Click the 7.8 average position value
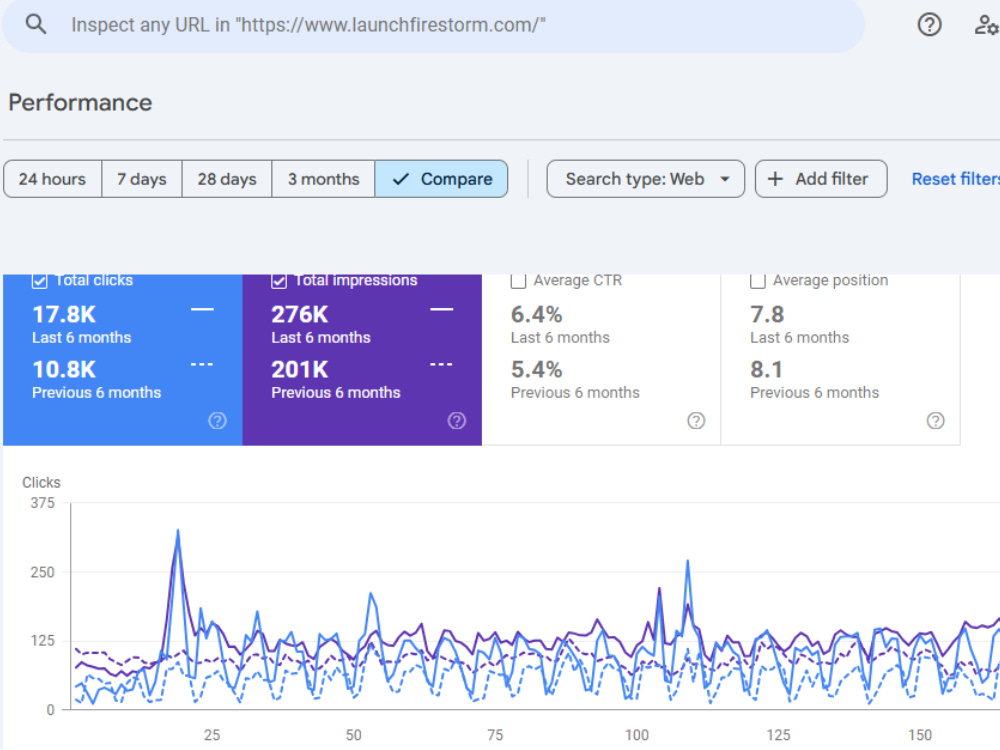The width and height of the screenshot is (1000, 750). (767, 314)
